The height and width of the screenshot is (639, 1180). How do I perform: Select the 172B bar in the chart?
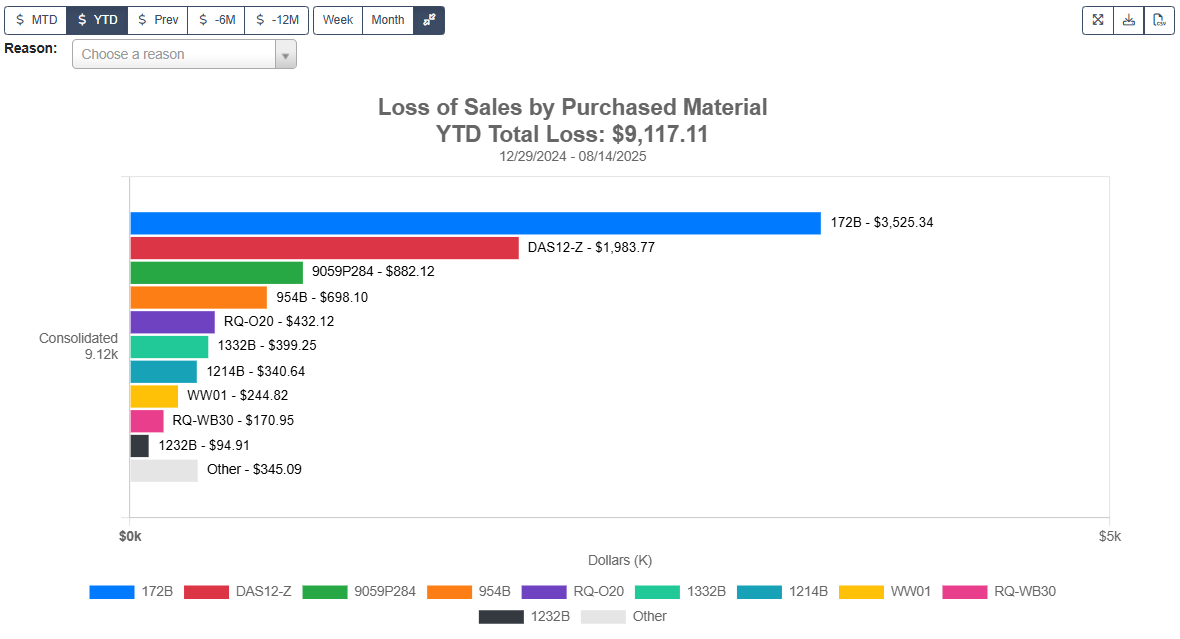475,221
